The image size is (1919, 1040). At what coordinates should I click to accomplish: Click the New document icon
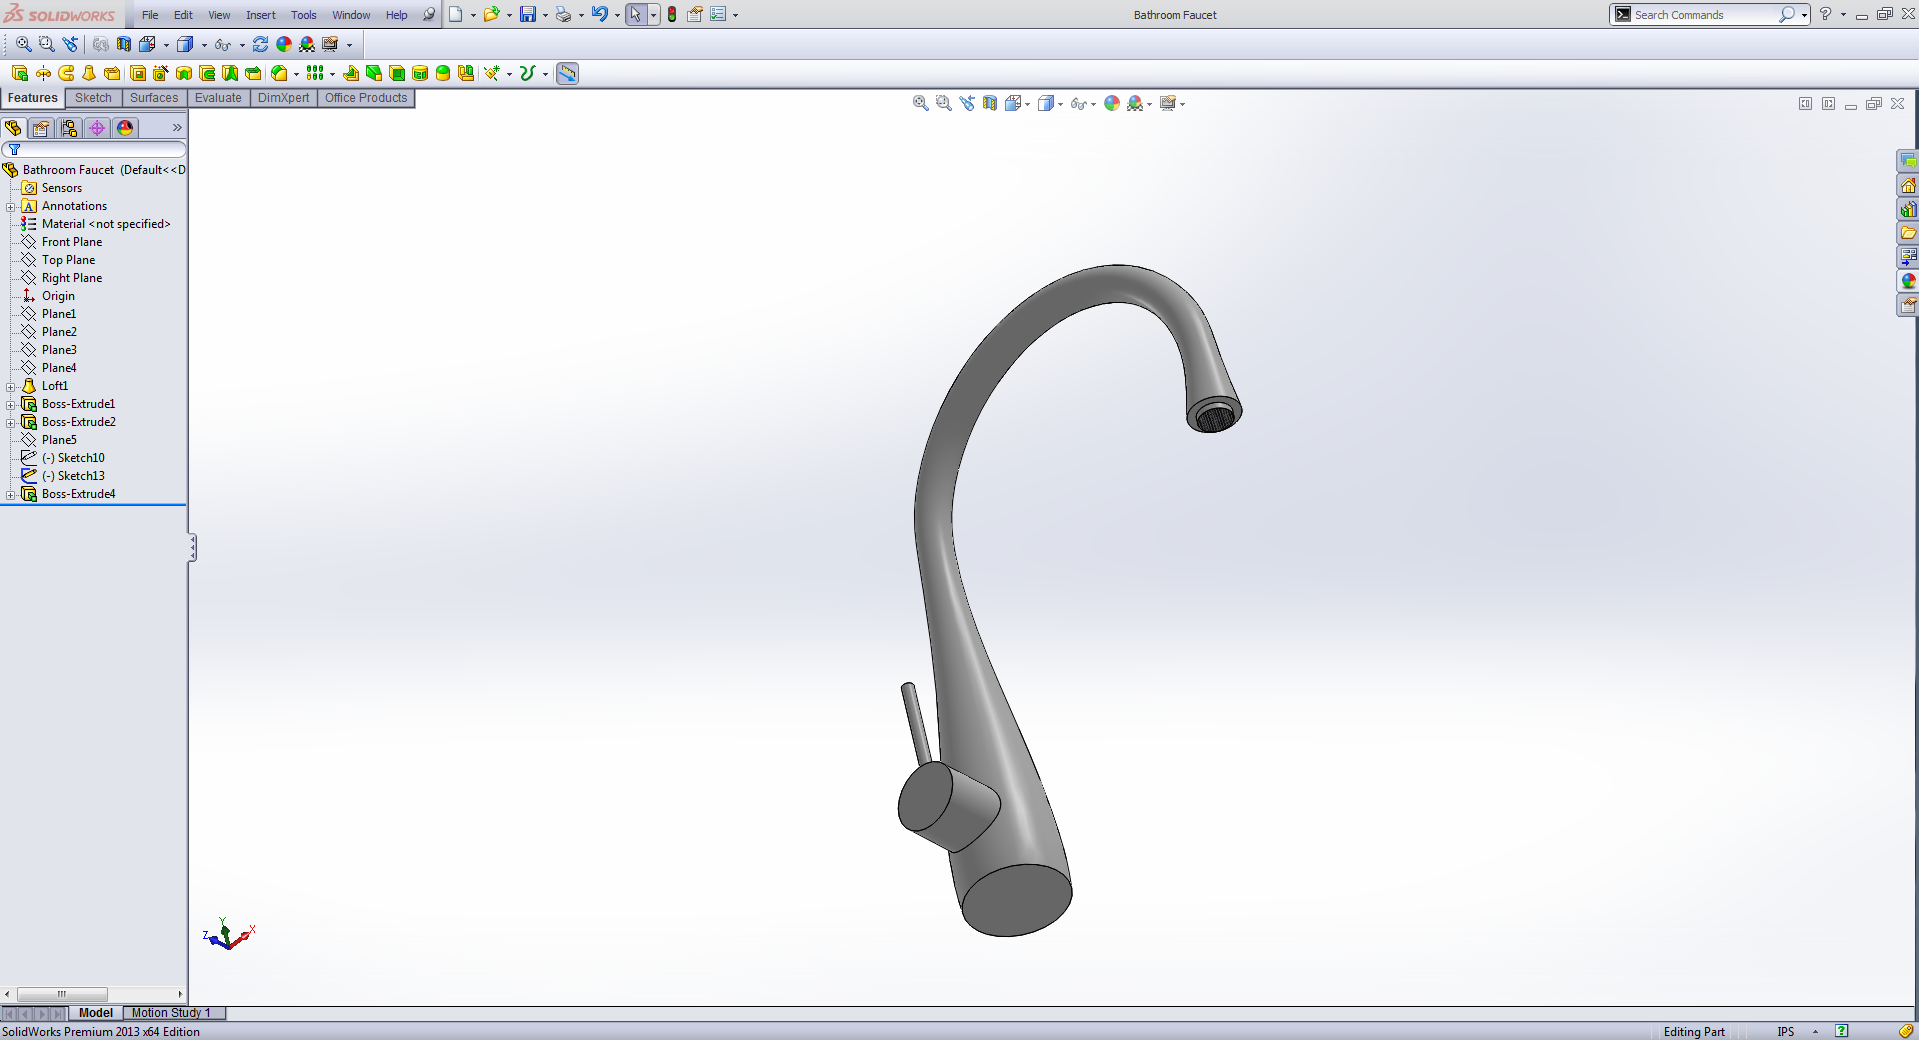click(456, 14)
